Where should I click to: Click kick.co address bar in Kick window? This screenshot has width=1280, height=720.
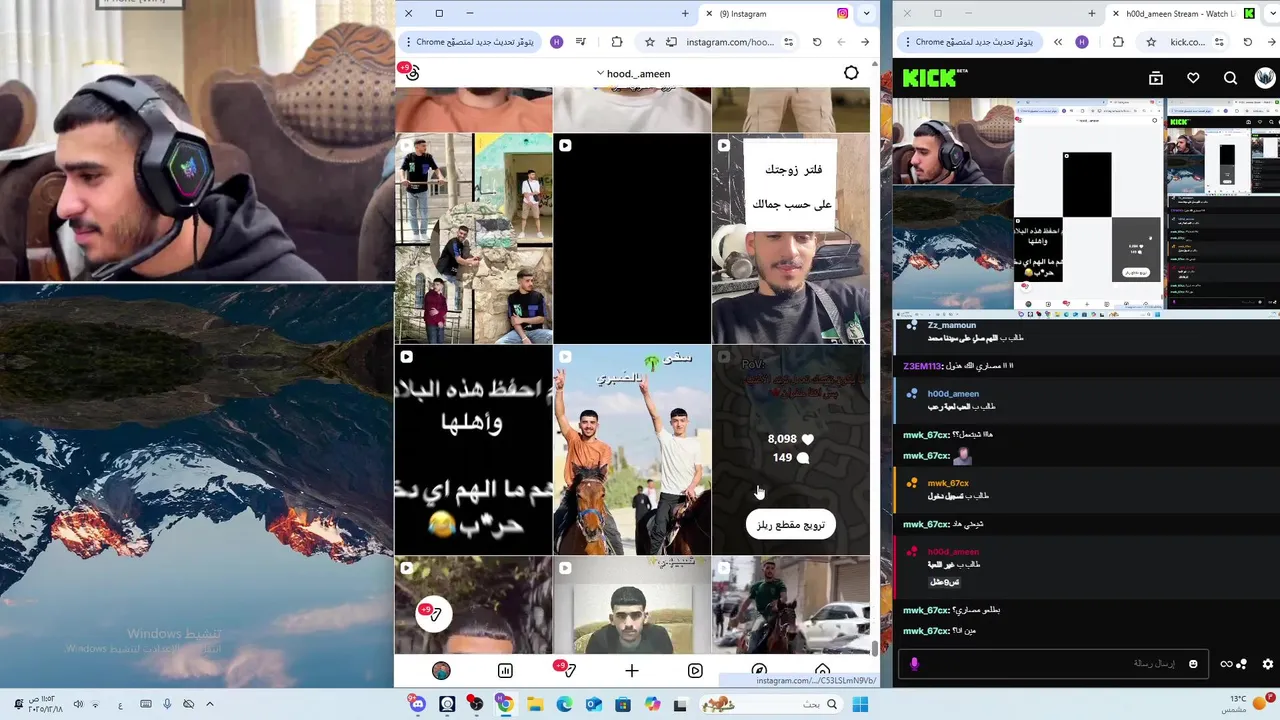(1188, 42)
